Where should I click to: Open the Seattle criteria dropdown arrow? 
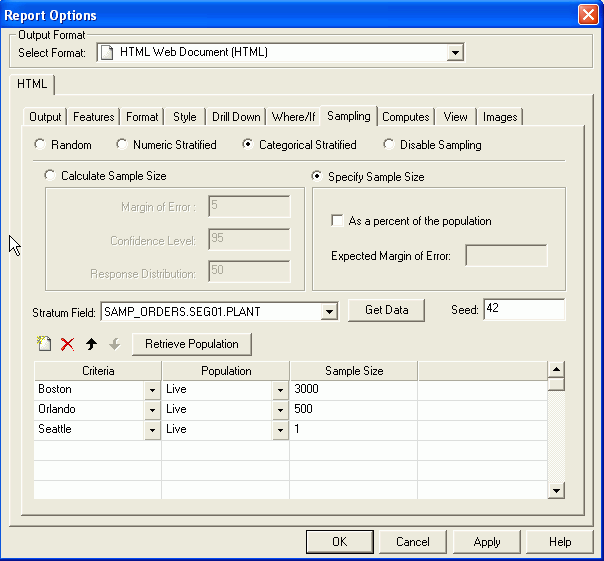click(152, 430)
